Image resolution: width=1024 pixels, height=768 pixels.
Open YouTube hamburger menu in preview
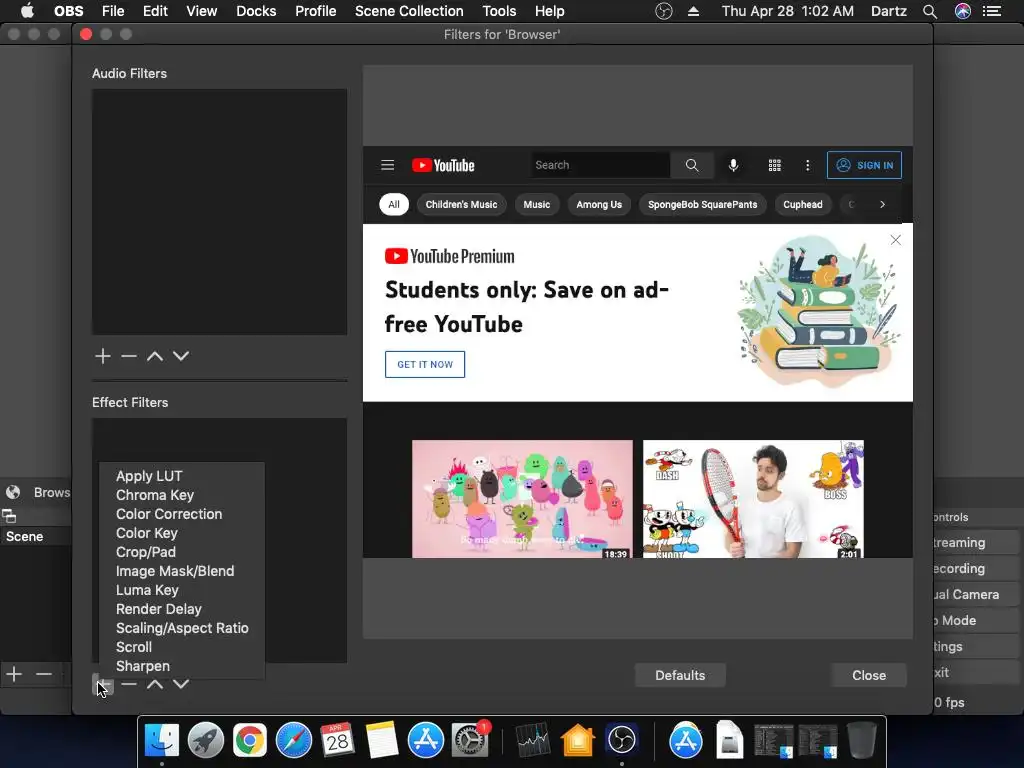[x=387, y=165]
